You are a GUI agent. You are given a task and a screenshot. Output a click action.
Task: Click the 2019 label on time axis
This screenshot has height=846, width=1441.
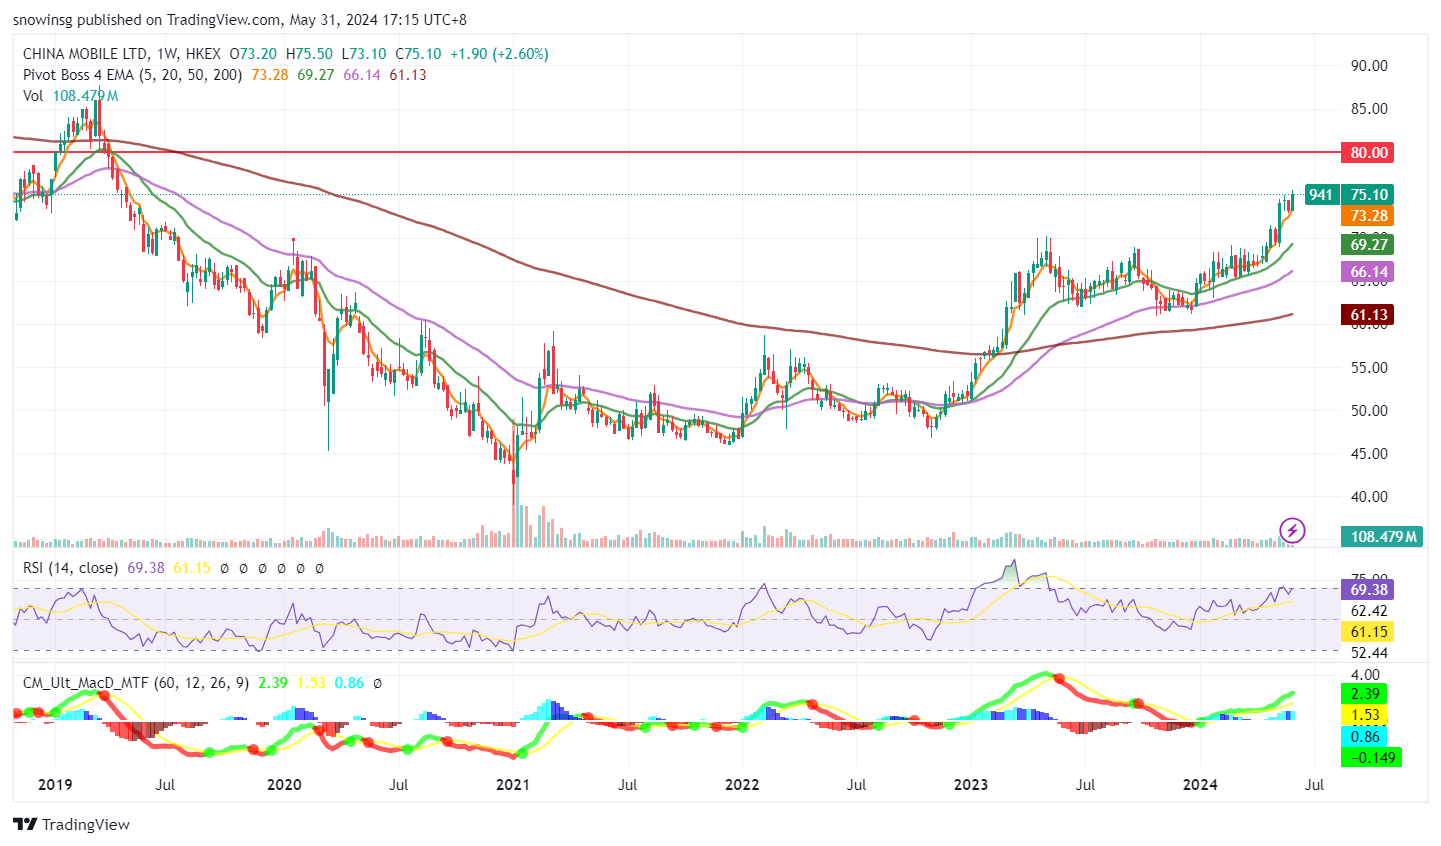pyautogui.click(x=55, y=785)
